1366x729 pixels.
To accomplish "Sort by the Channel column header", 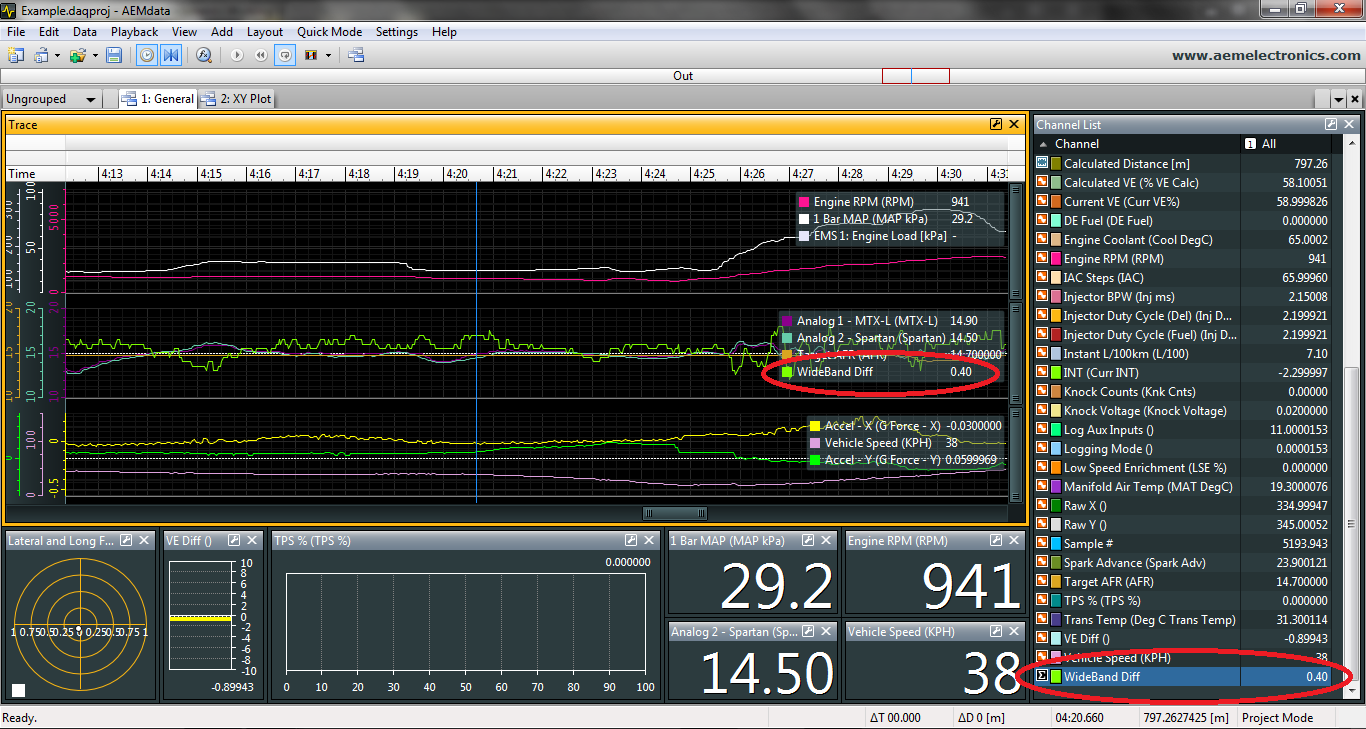I will point(1138,144).
